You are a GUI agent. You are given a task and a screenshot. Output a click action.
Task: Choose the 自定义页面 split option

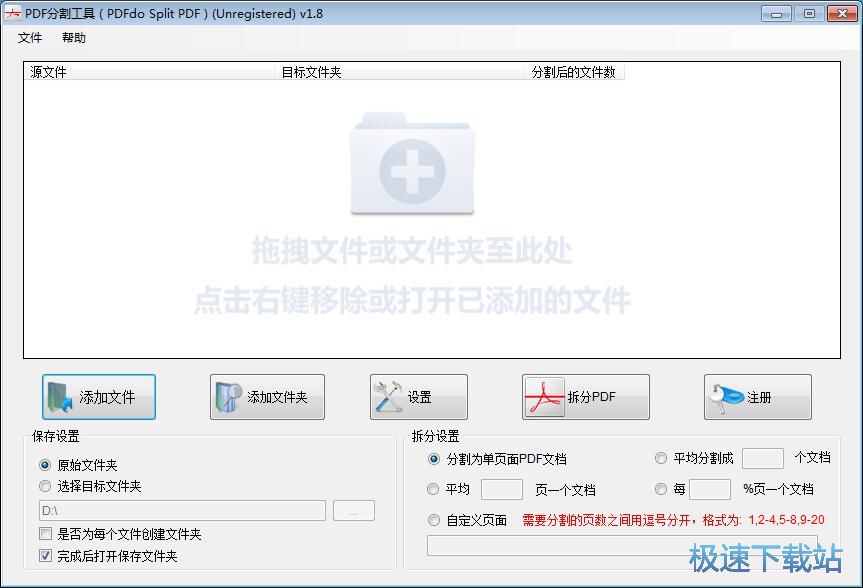(x=433, y=520)
